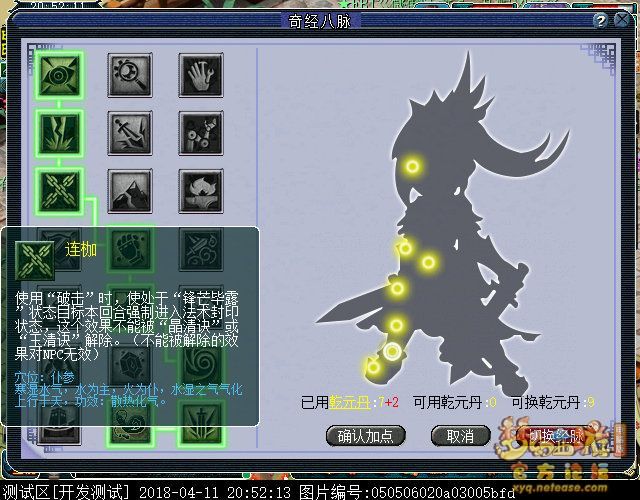Open the yellow 乾元丹 link
The image size is (640, 500).
[x=350, y=402]
